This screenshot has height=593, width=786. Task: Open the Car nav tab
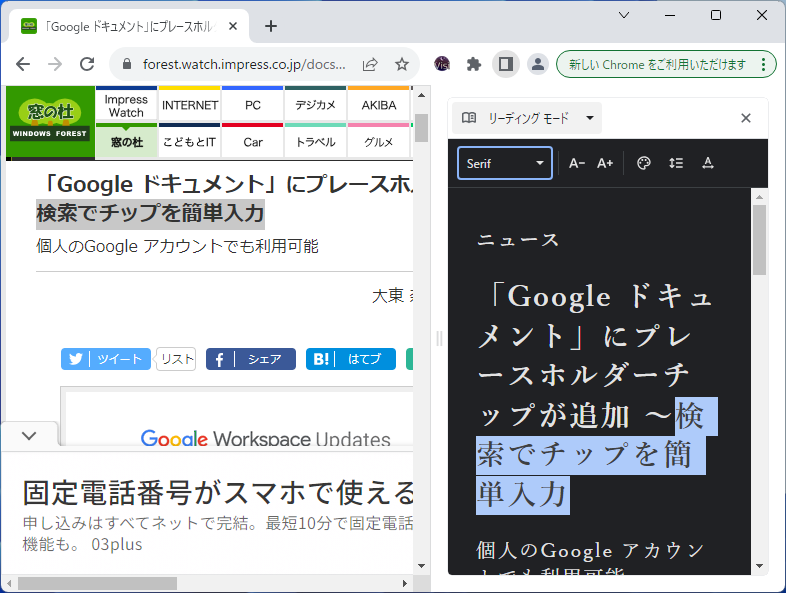253,141
